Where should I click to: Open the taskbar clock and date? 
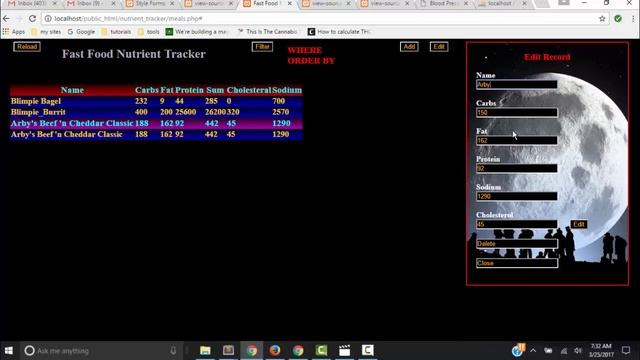[601, 351]
